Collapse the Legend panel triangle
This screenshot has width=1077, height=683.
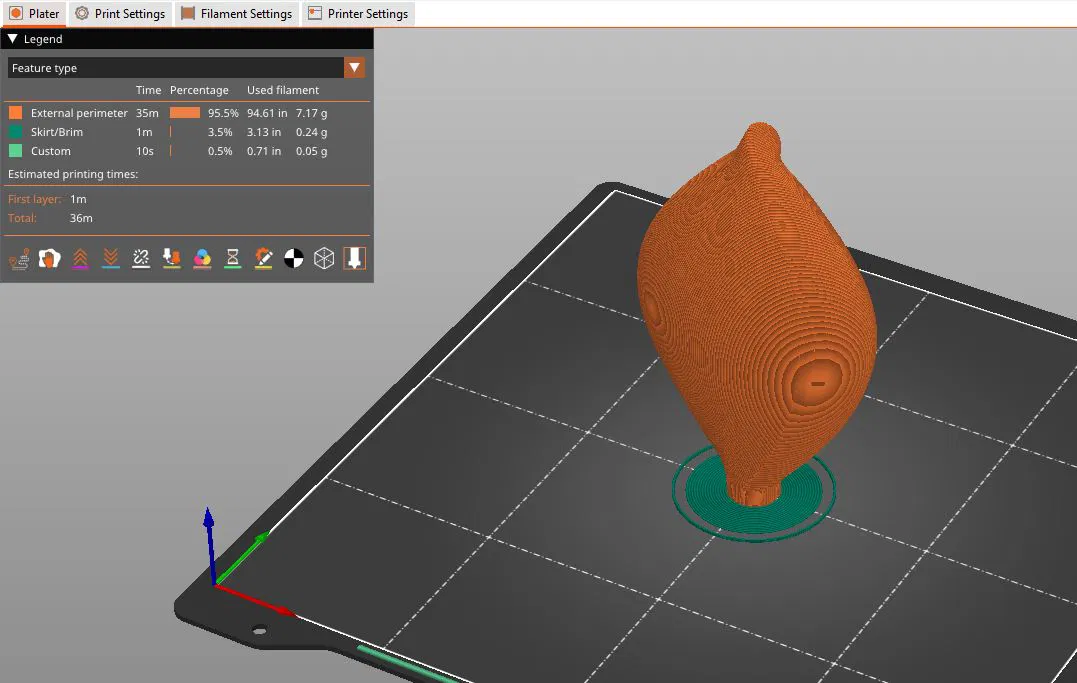(12, 38)
